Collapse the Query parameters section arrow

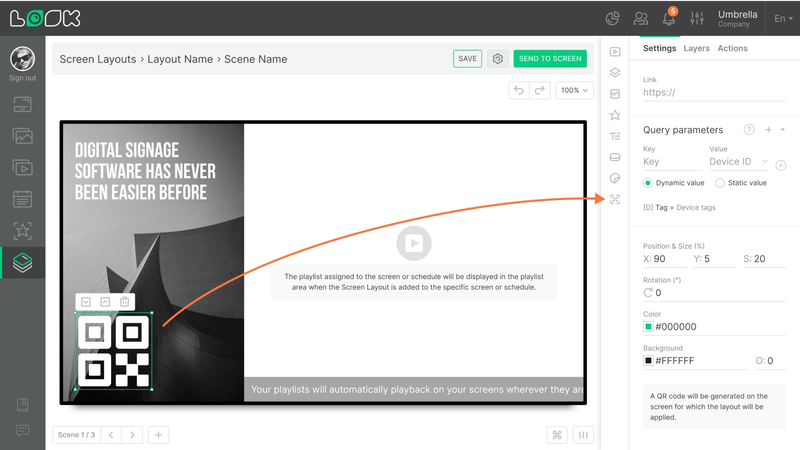(783, 130)
